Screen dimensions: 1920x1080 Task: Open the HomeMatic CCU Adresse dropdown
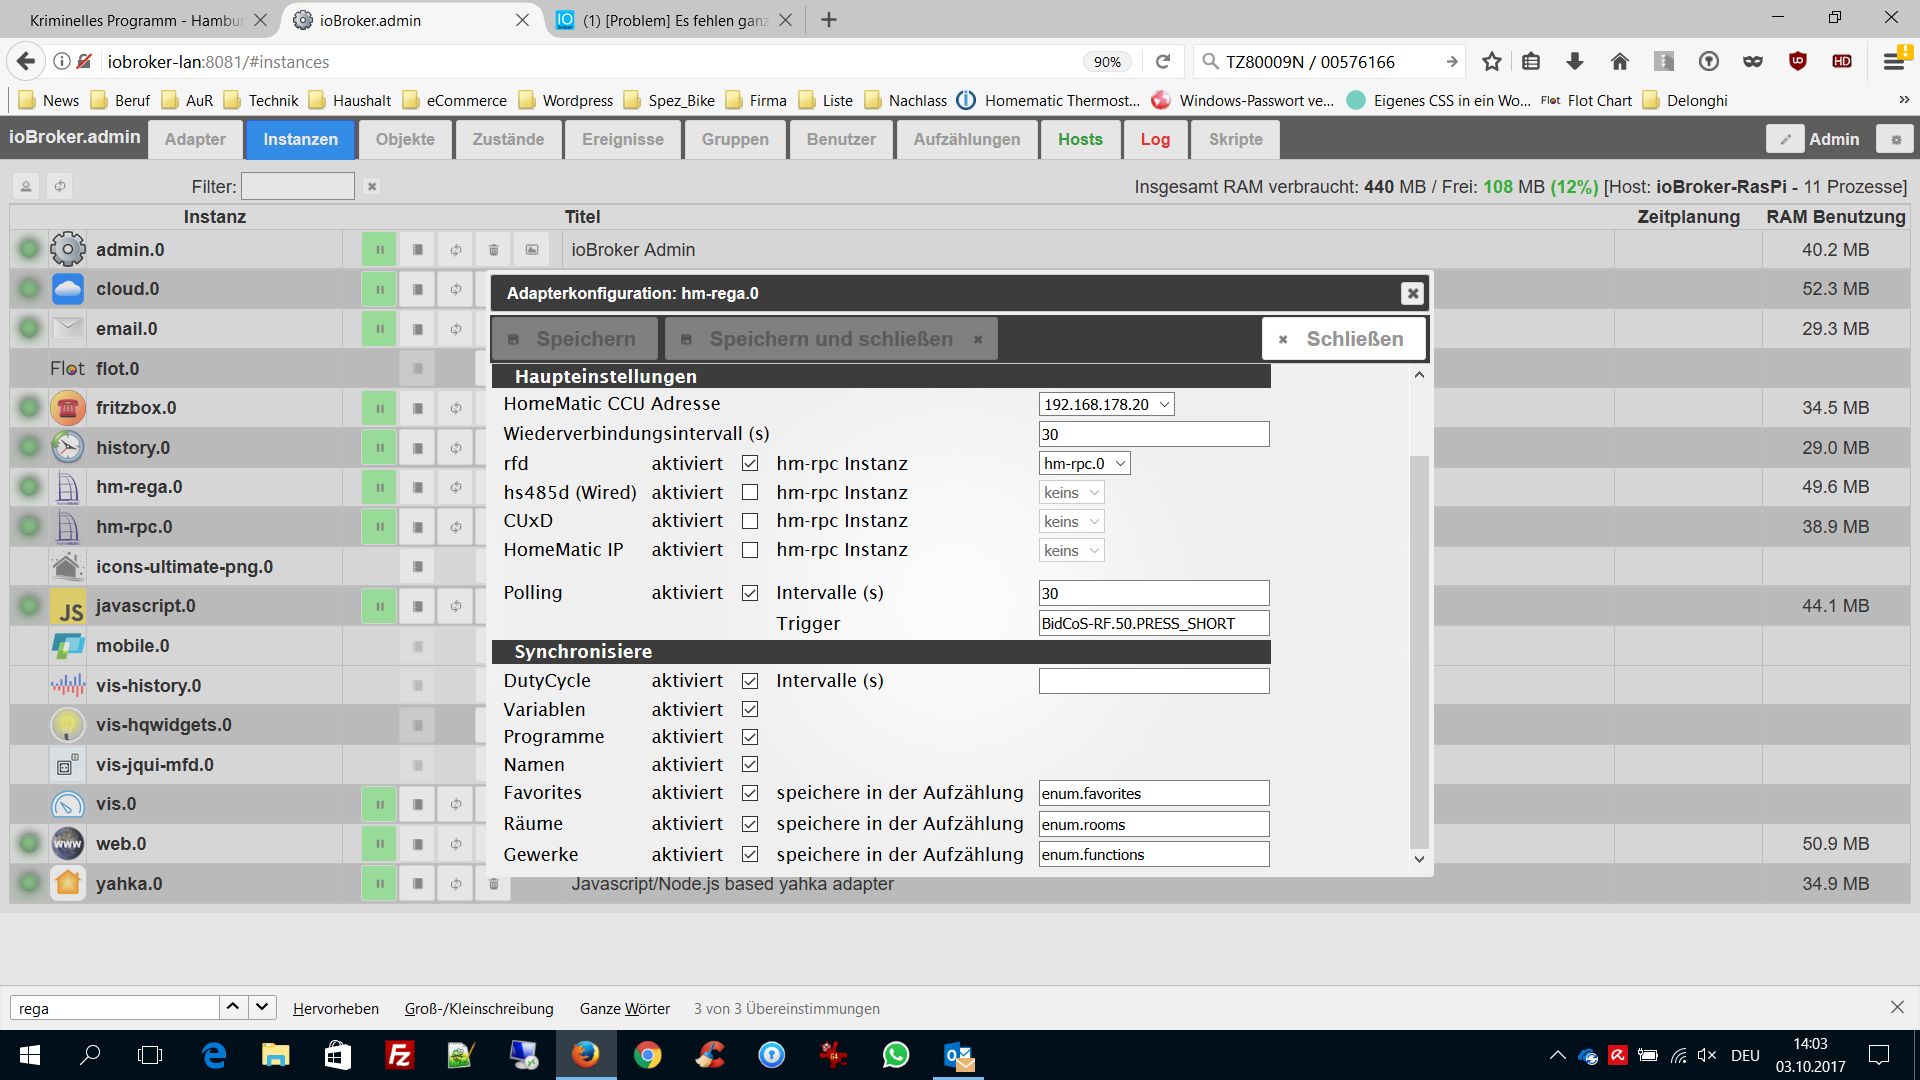pyautogui.click(x=1105, y=405)
